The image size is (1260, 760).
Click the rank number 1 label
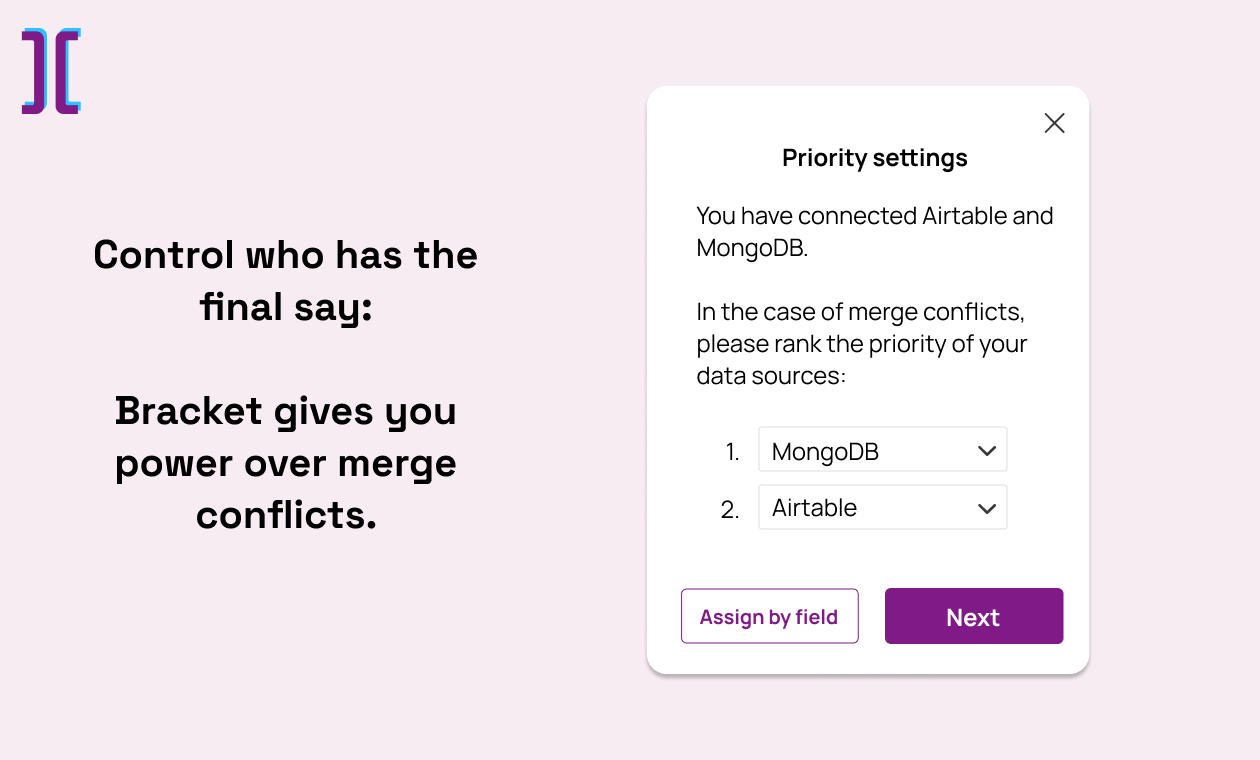point(732,452)
